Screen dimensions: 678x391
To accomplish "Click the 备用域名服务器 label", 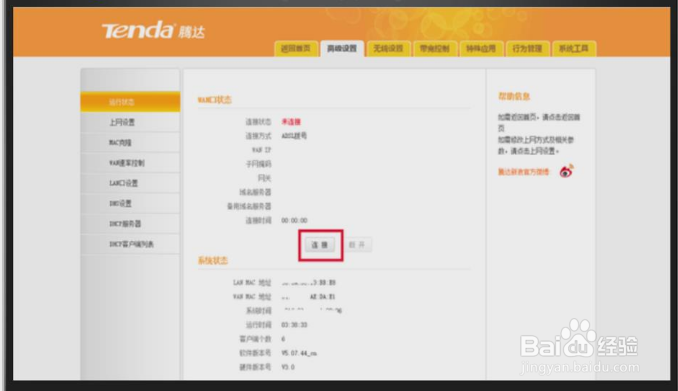I will click(x=249, y=206).
